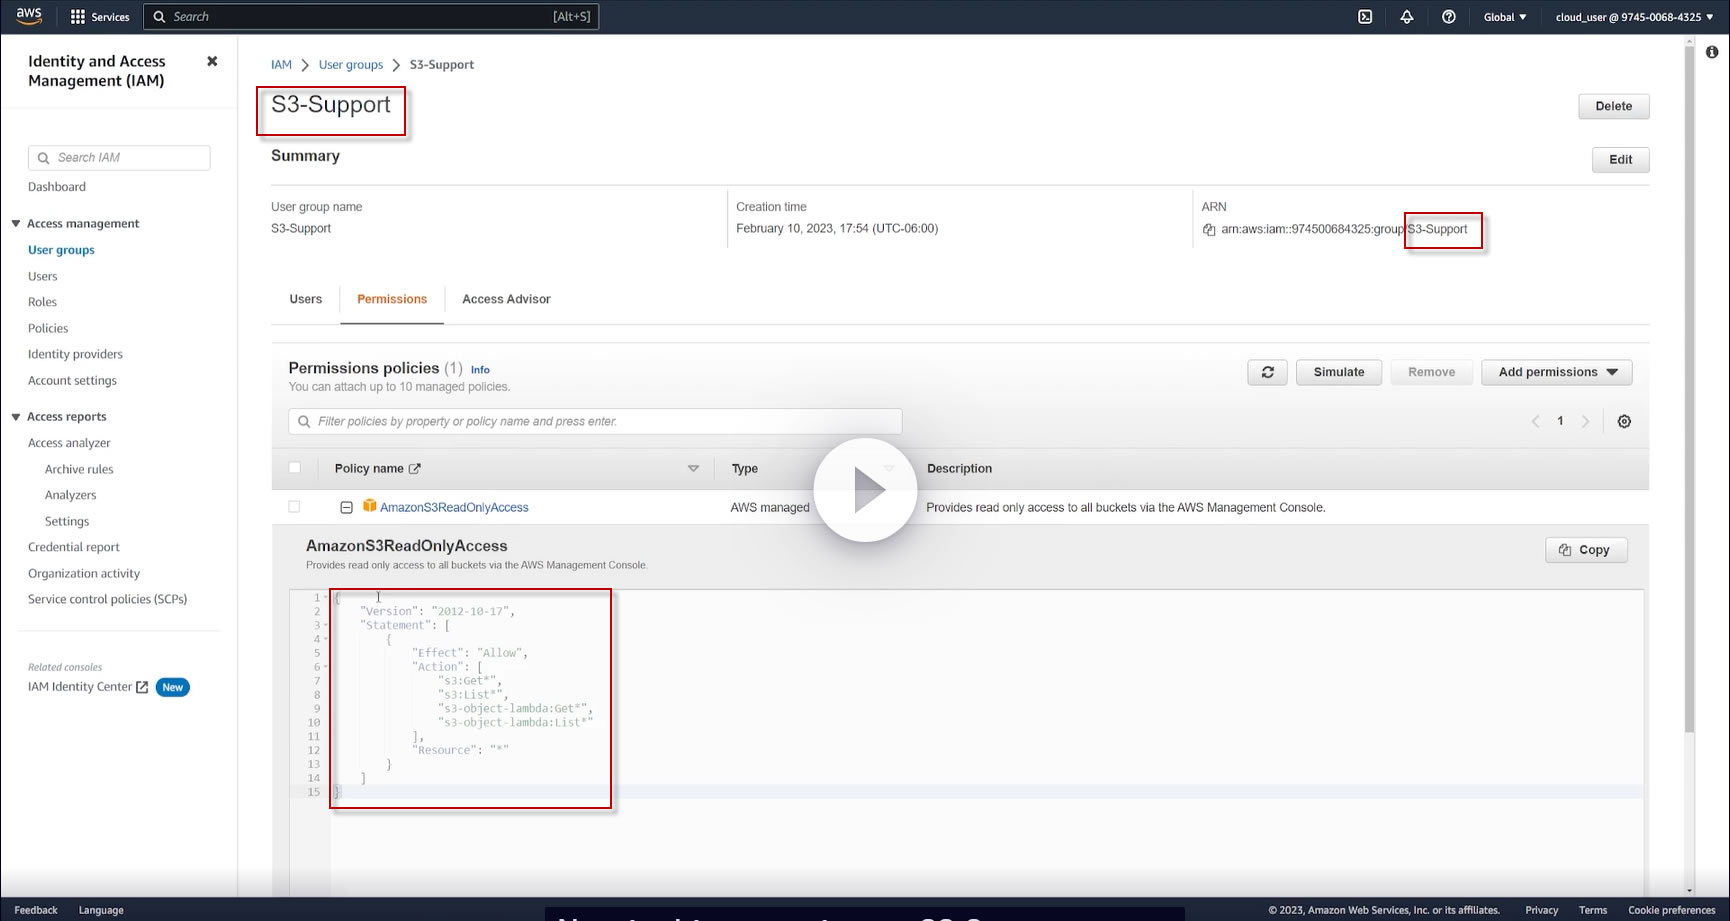This screenshot has height=921, width=1730.
Task: Click the User groups breadcrumb link
Action: coord(351,65)
